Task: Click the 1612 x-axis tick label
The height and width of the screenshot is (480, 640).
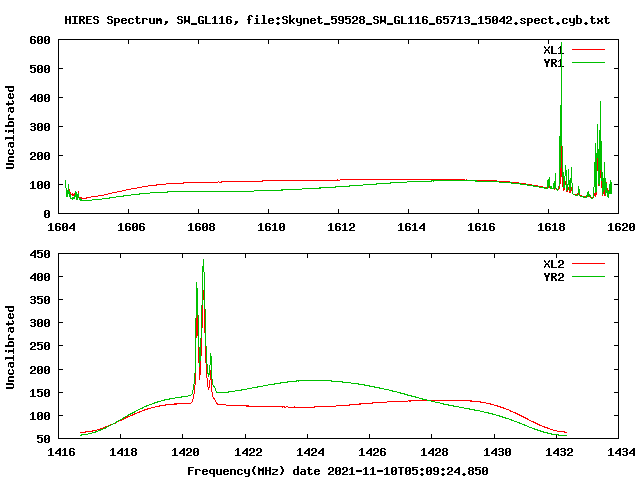Action: coord(341,227)
